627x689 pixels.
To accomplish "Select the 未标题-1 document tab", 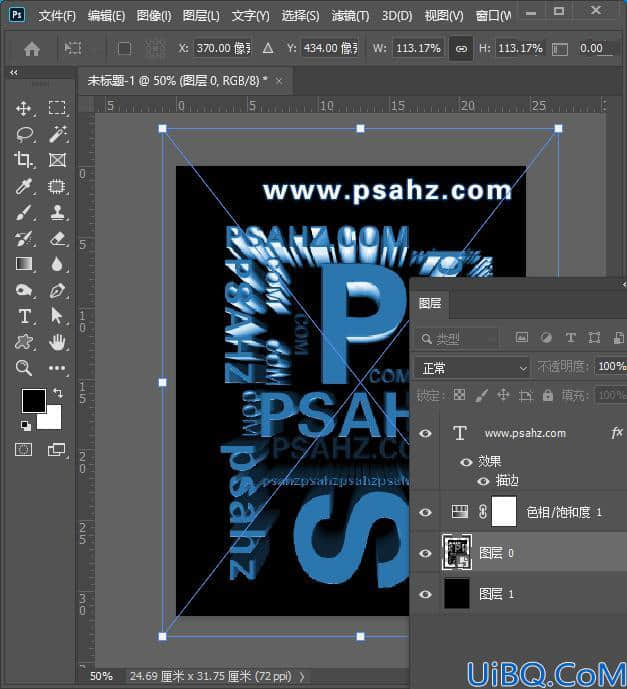I will (177, 81).
